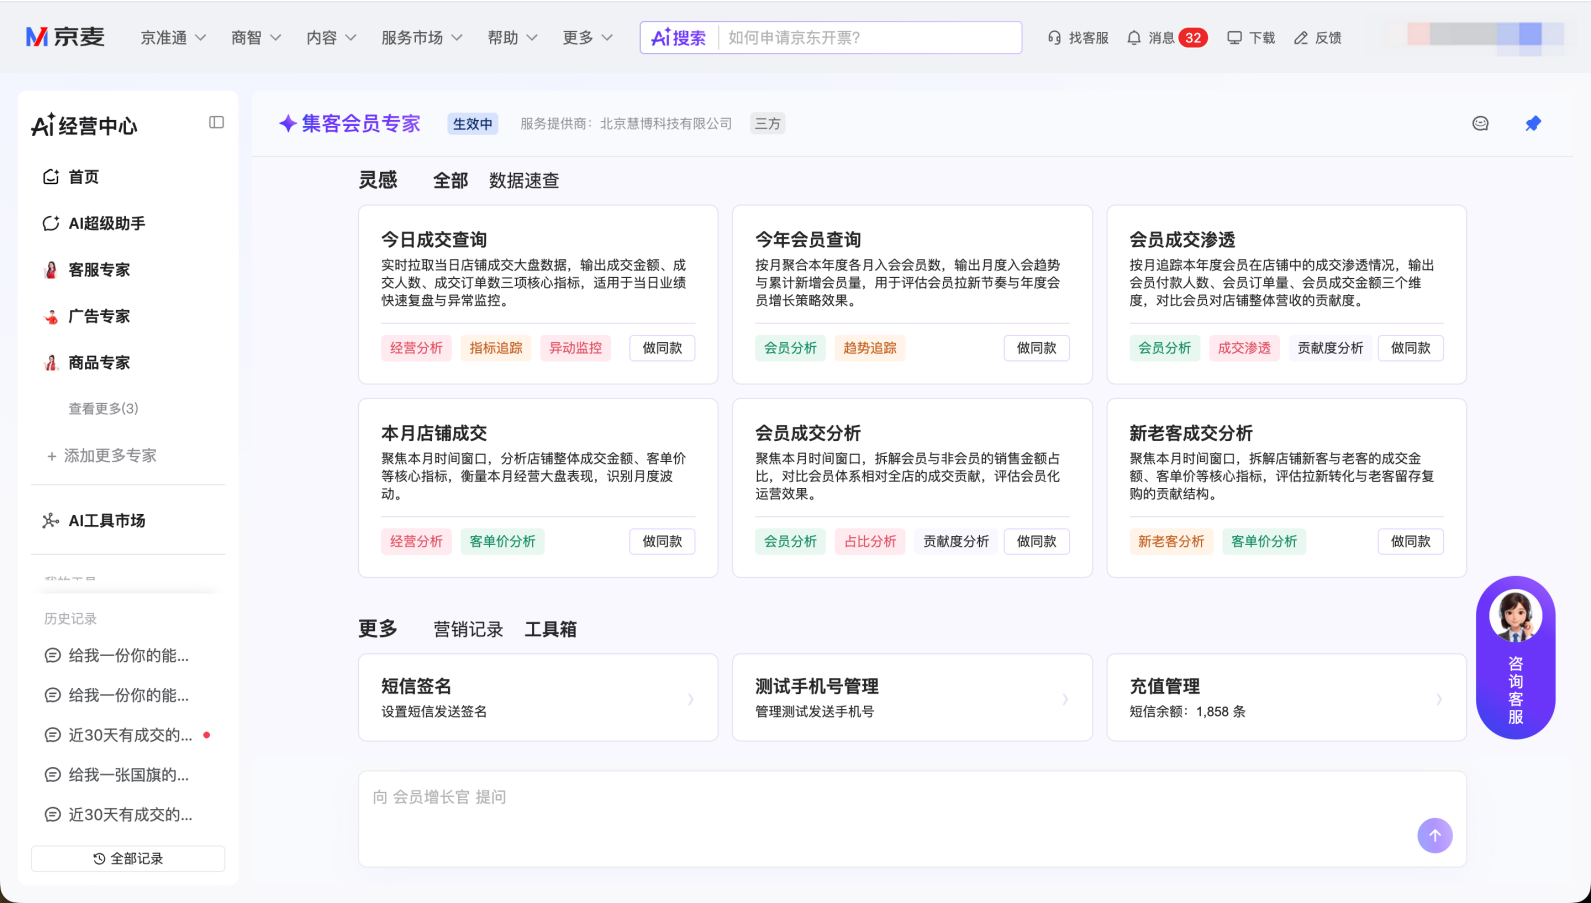Open 消息 notifications with 32 badge
The height and width of the screenshot is (903, 1591).
(x=1166, y=38)
